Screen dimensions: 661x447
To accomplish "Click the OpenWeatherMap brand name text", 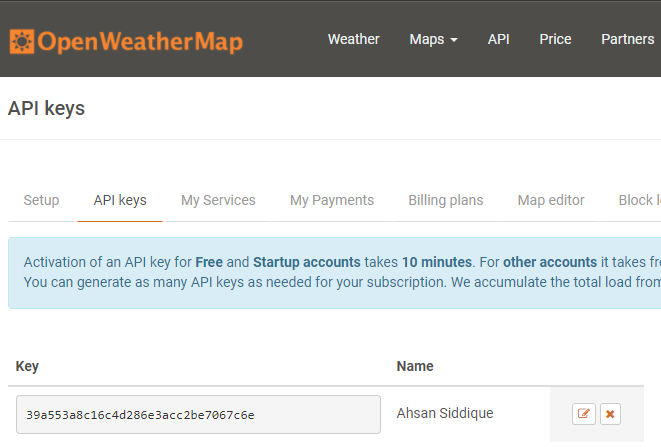I will 140,42.
